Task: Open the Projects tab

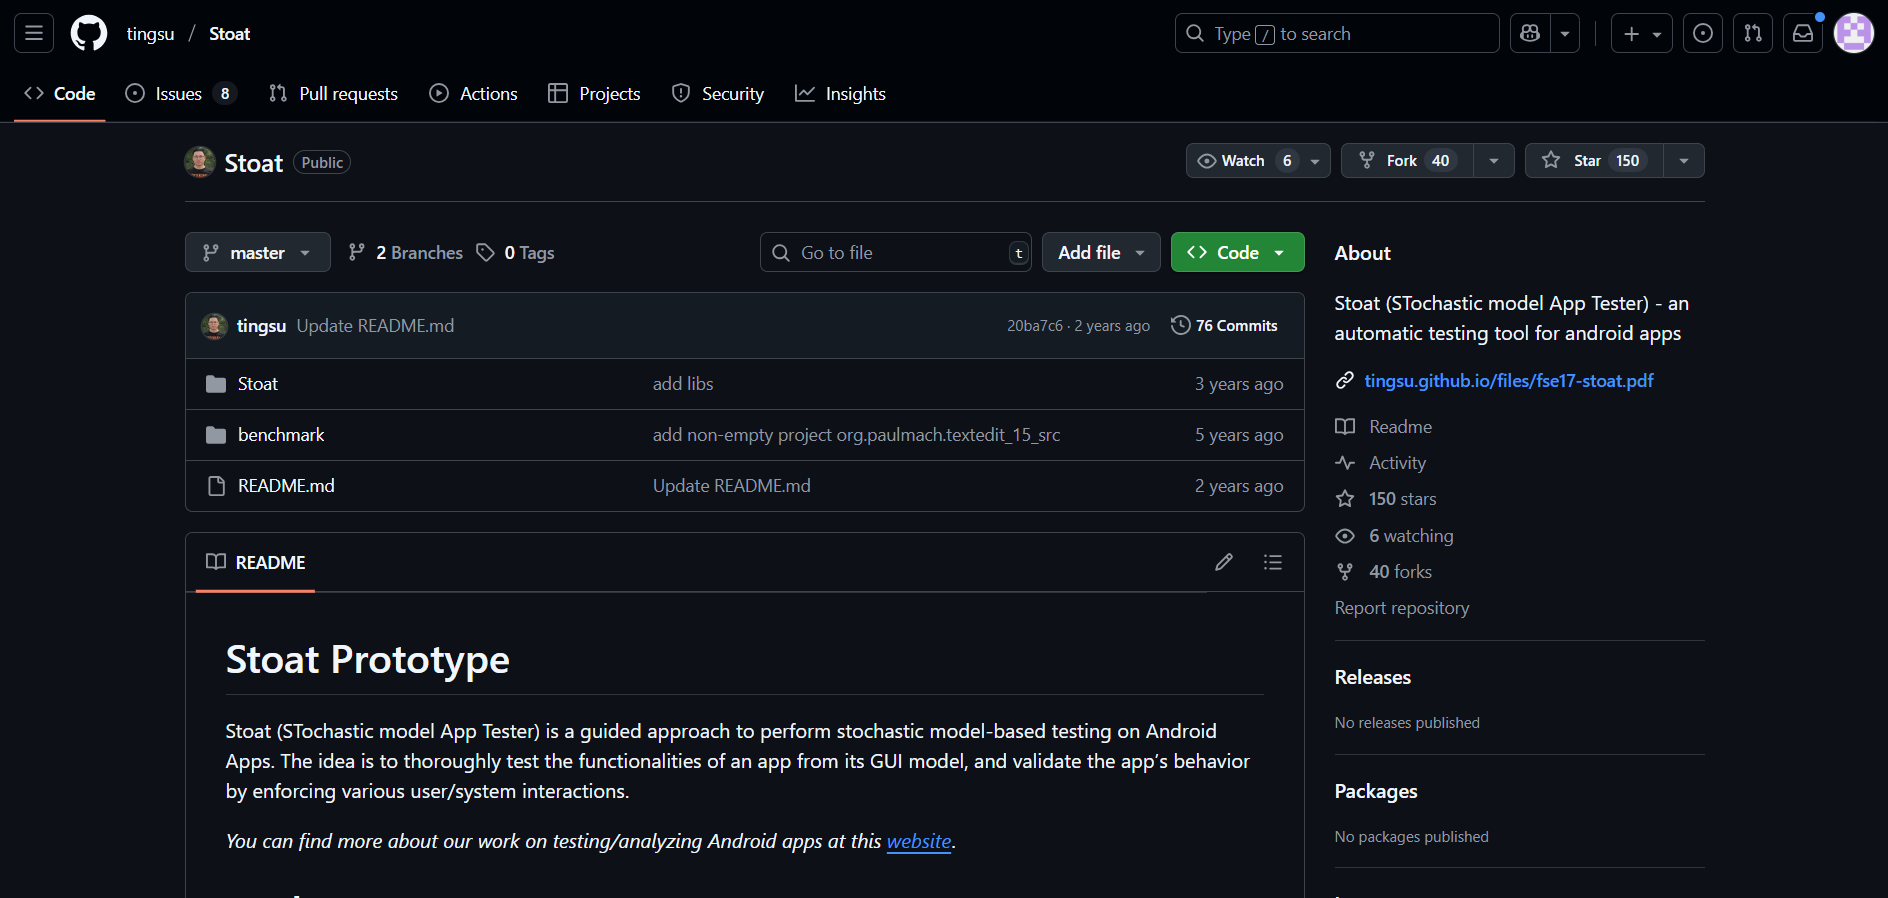Action: coord(594,93)
